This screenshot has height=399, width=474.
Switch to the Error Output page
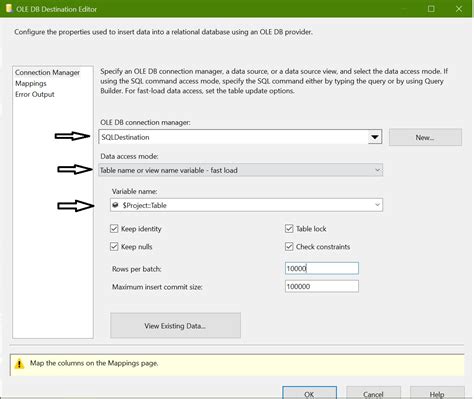[x=35, y=94]
